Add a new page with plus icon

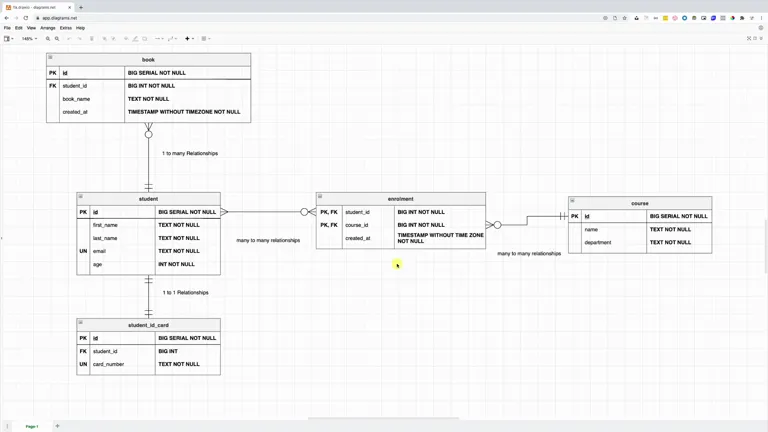click(x=57, y=426)
